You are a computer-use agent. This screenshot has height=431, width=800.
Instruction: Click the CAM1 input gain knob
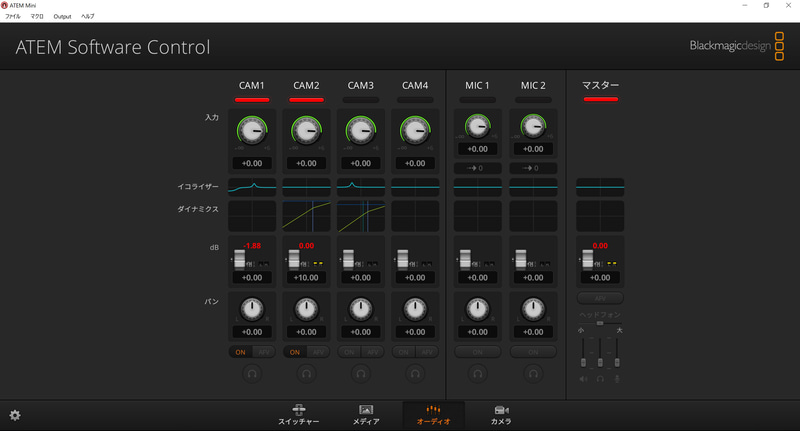pos(252,131)
